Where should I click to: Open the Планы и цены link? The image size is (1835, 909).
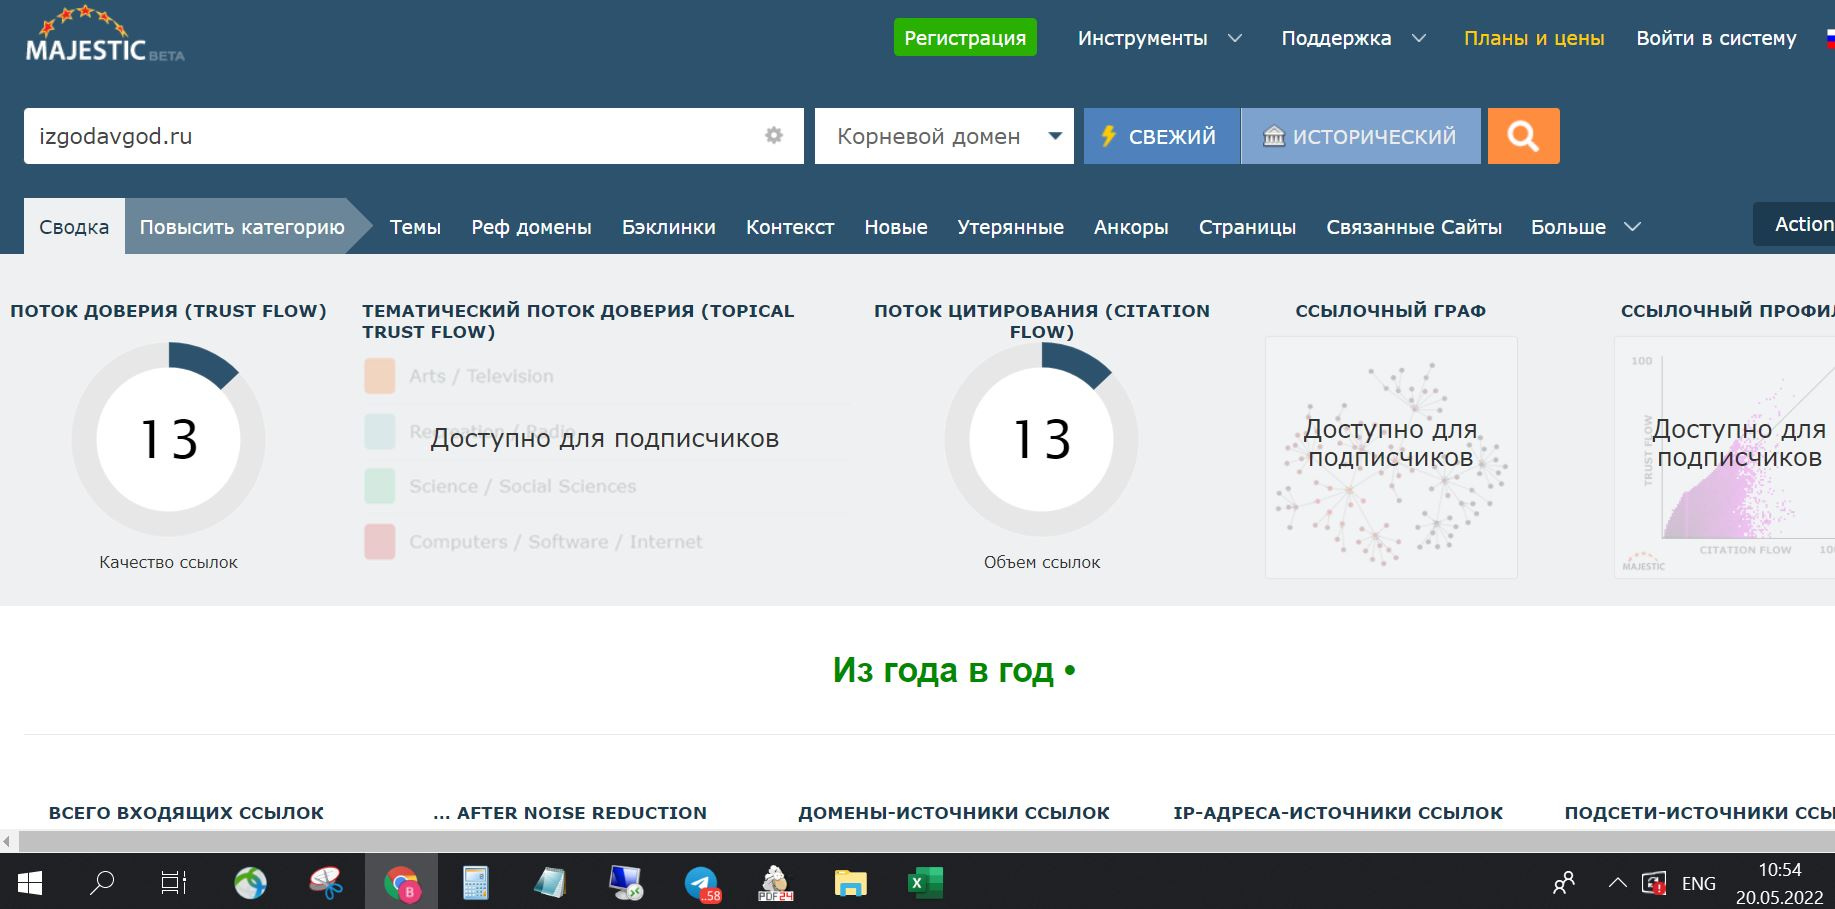1534,38
